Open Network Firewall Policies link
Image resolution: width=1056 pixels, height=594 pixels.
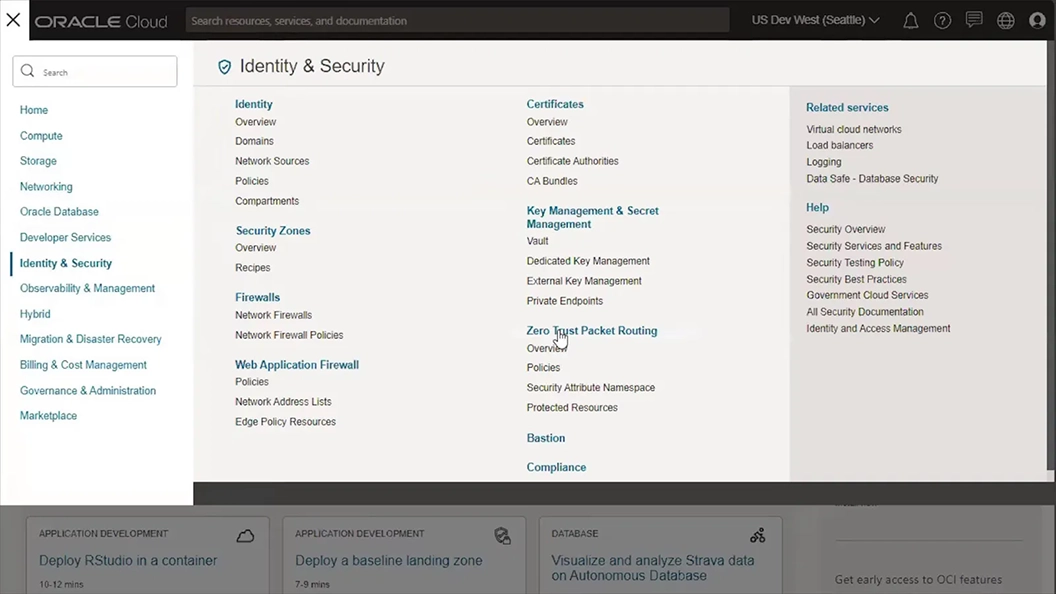pos(289,335)
